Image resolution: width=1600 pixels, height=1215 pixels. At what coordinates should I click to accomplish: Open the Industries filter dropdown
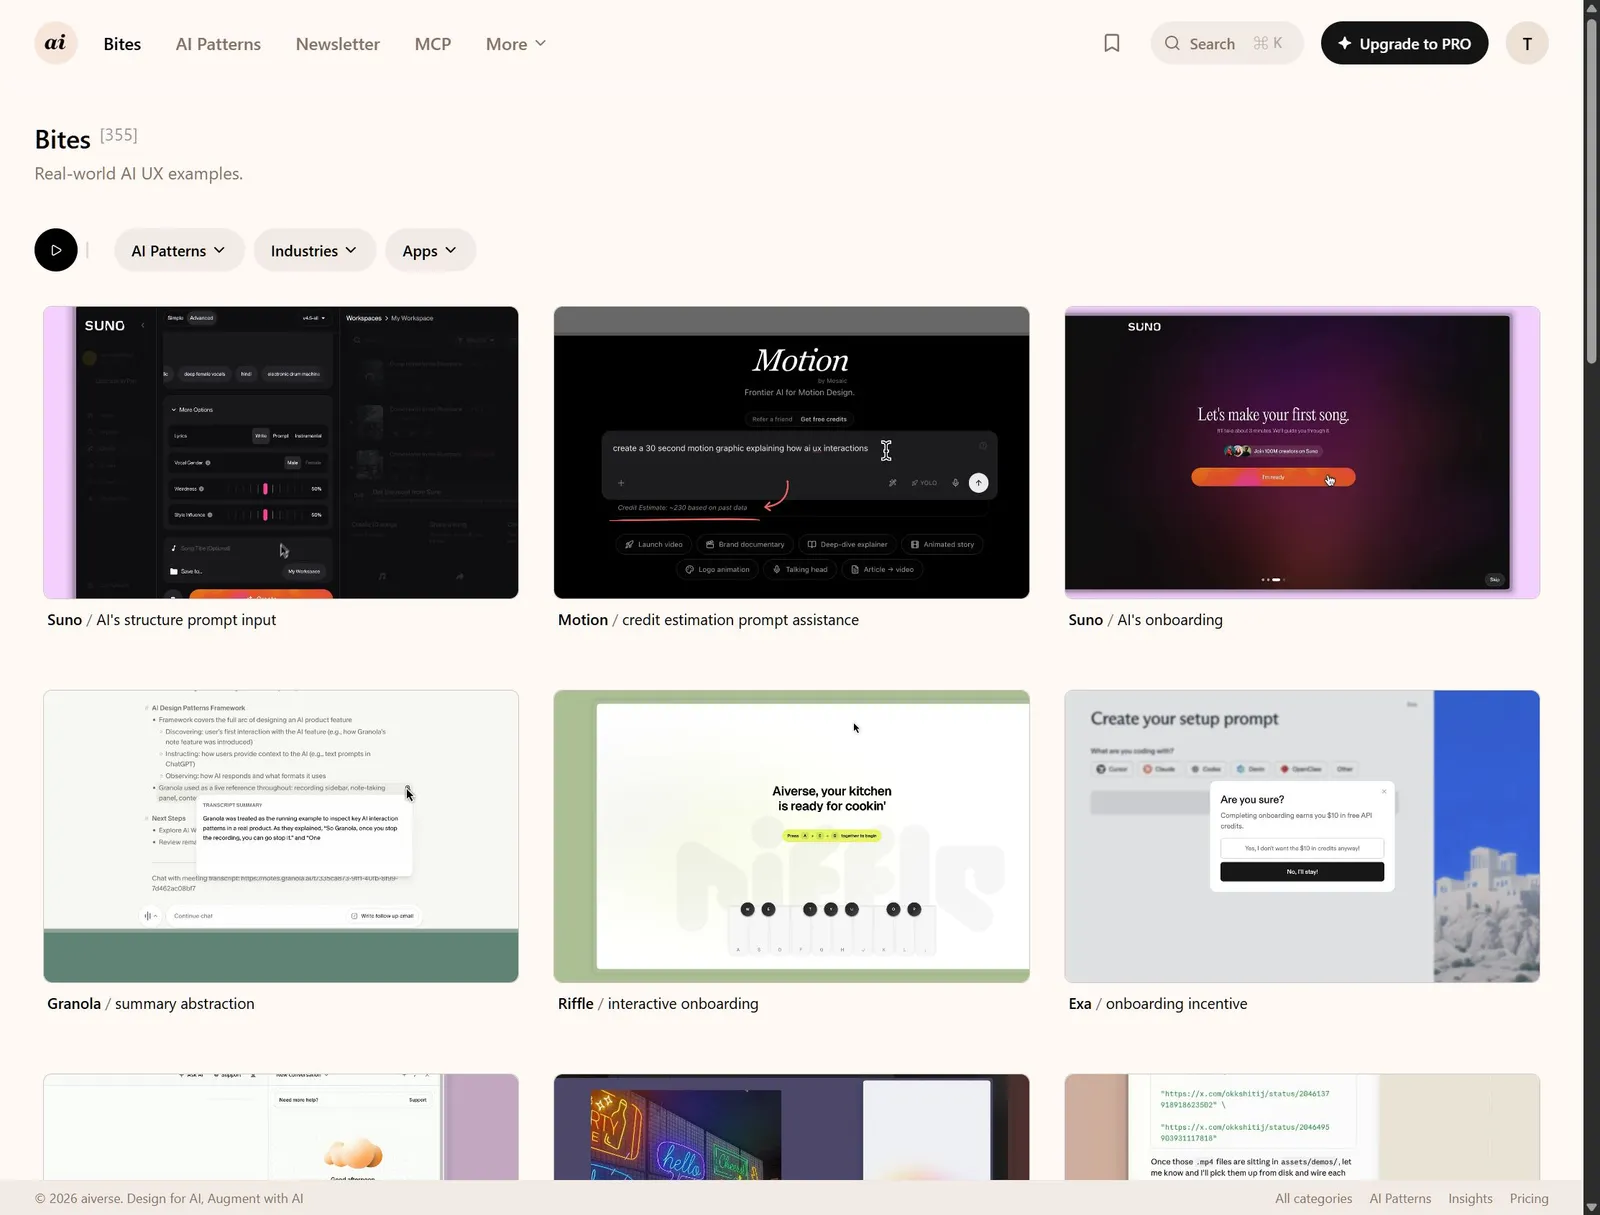[x=314, y=250]
